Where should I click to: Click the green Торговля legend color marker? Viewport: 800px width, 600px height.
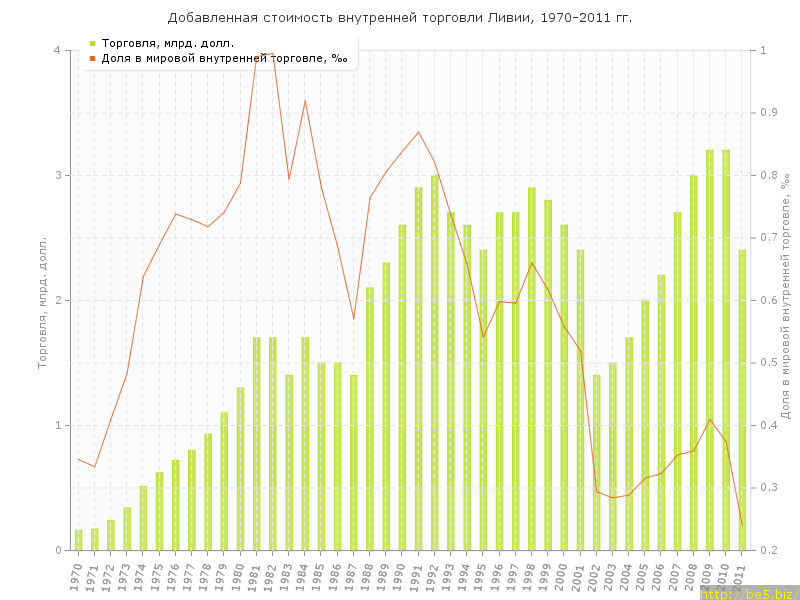(x=92, y=43)
